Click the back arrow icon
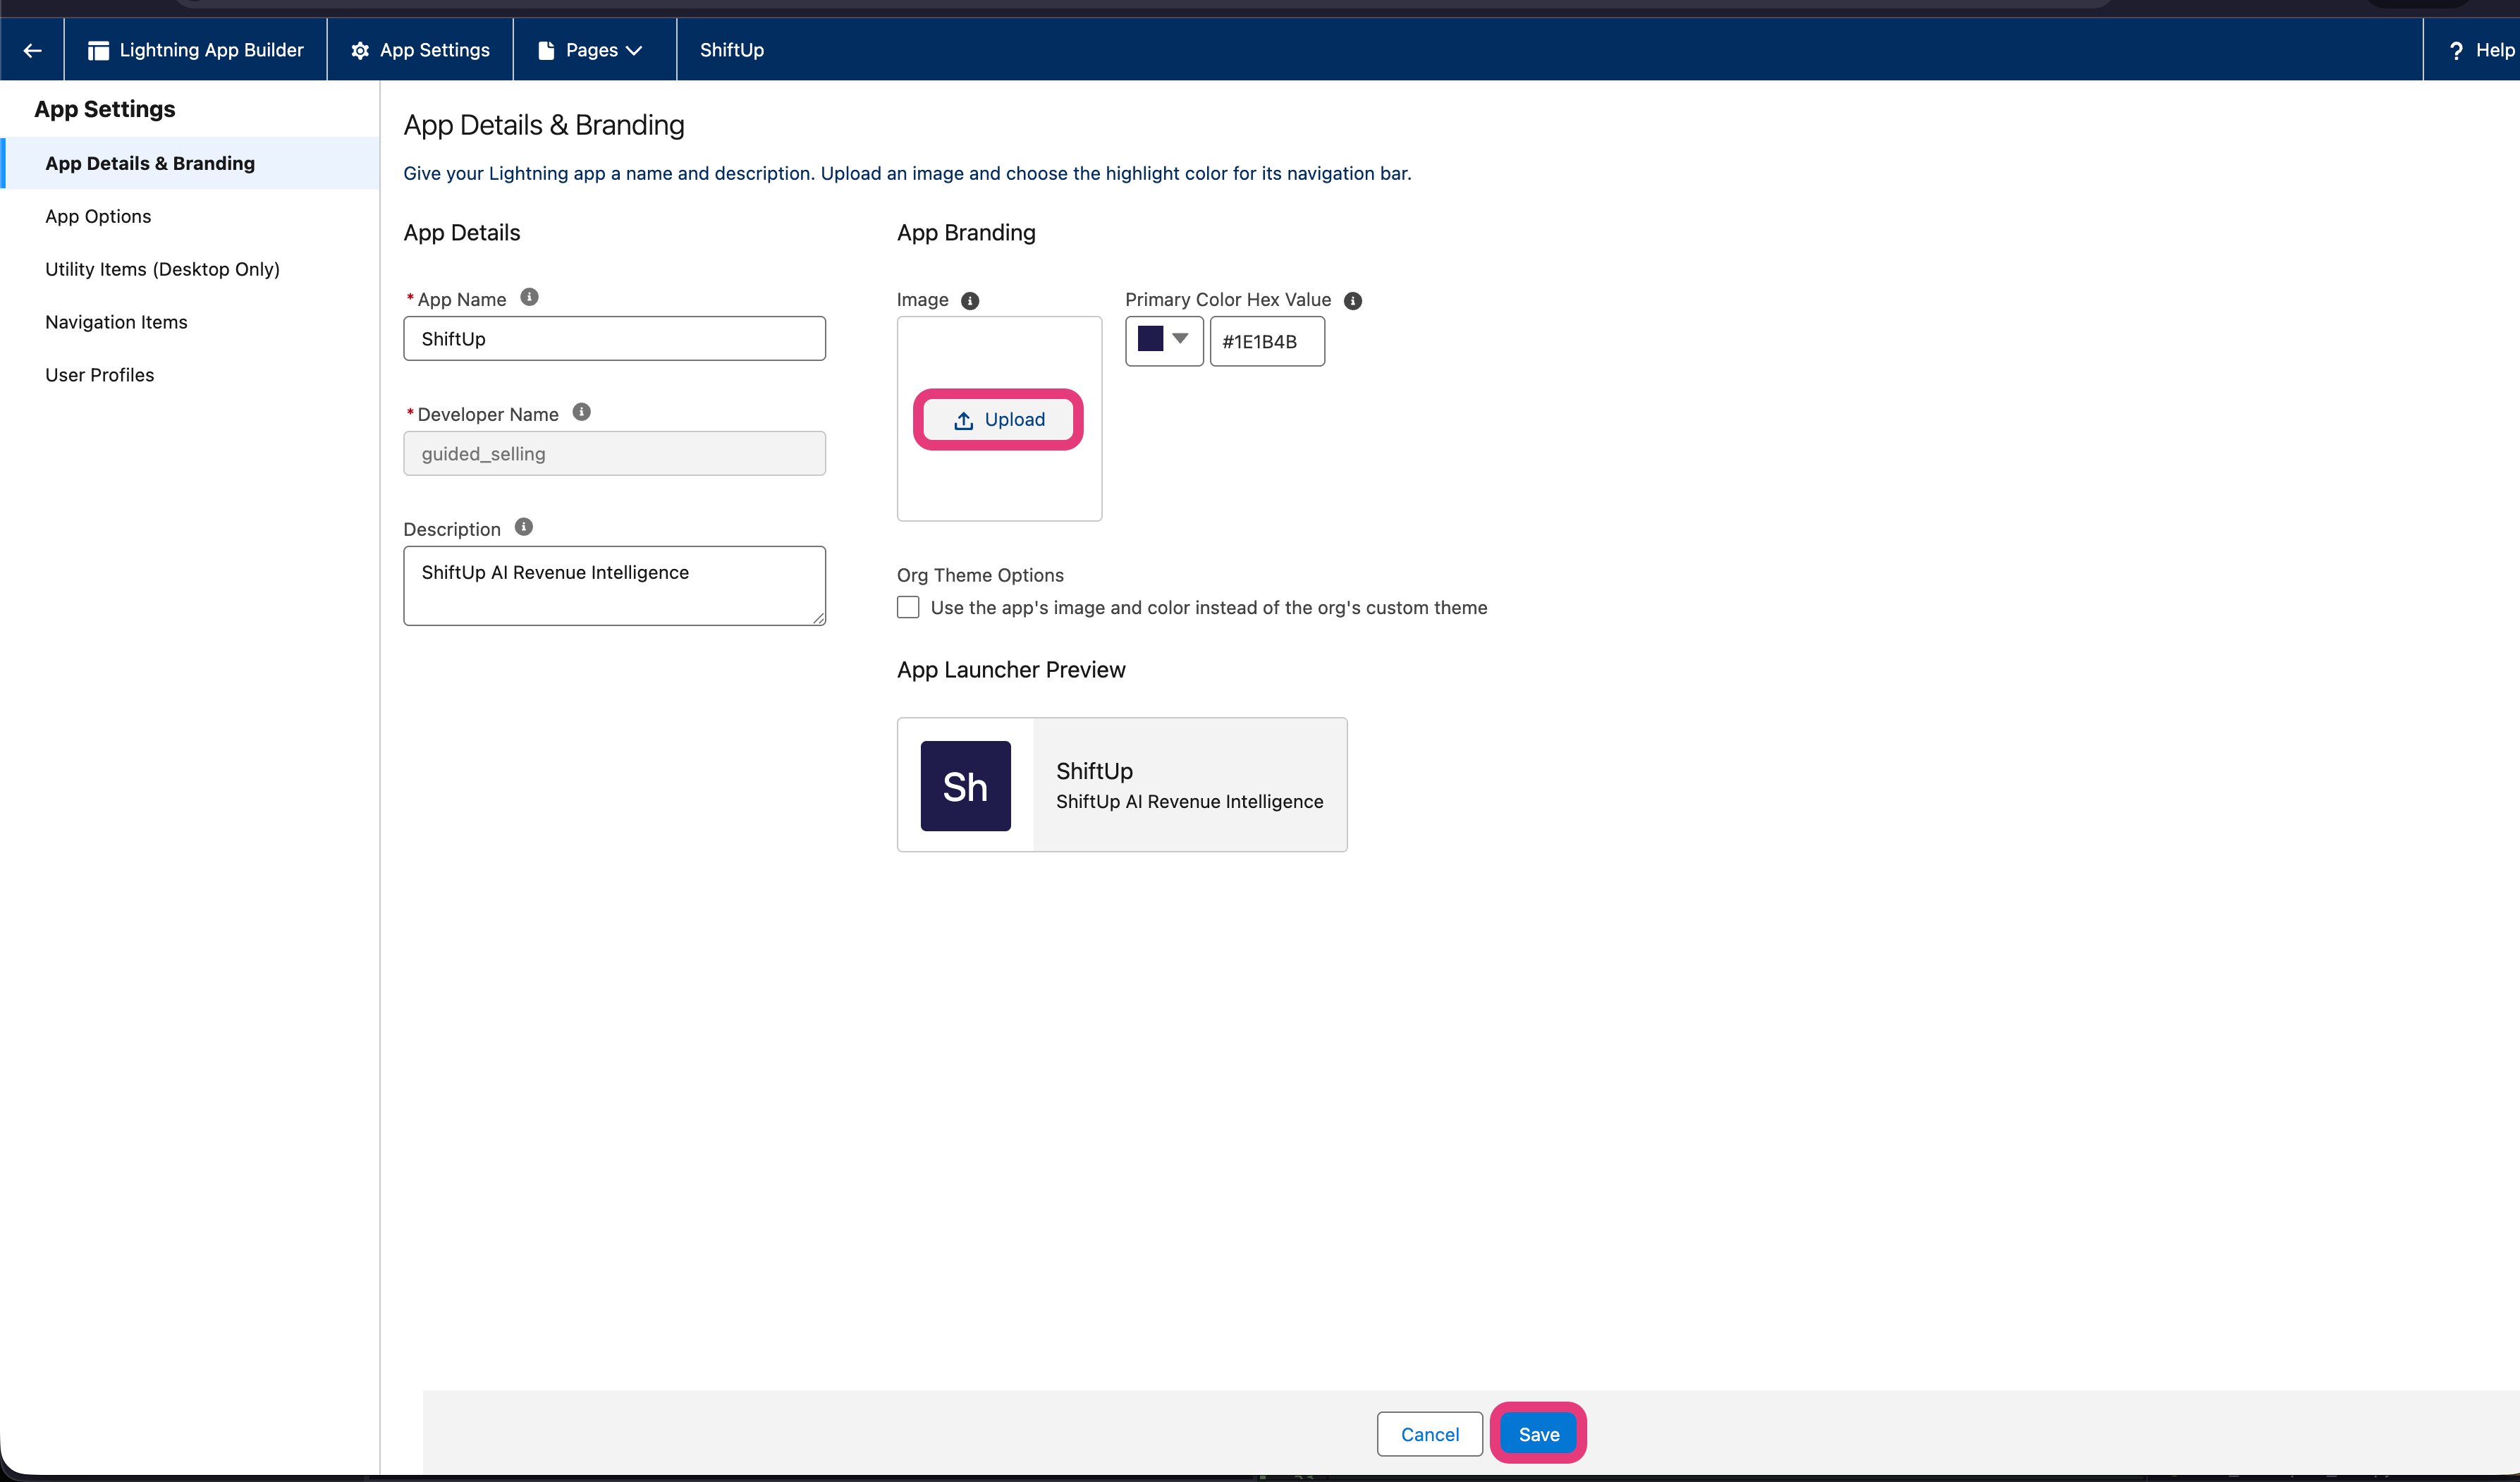Viewport: 2520px width, 1482px height. [x=32, y=50]
